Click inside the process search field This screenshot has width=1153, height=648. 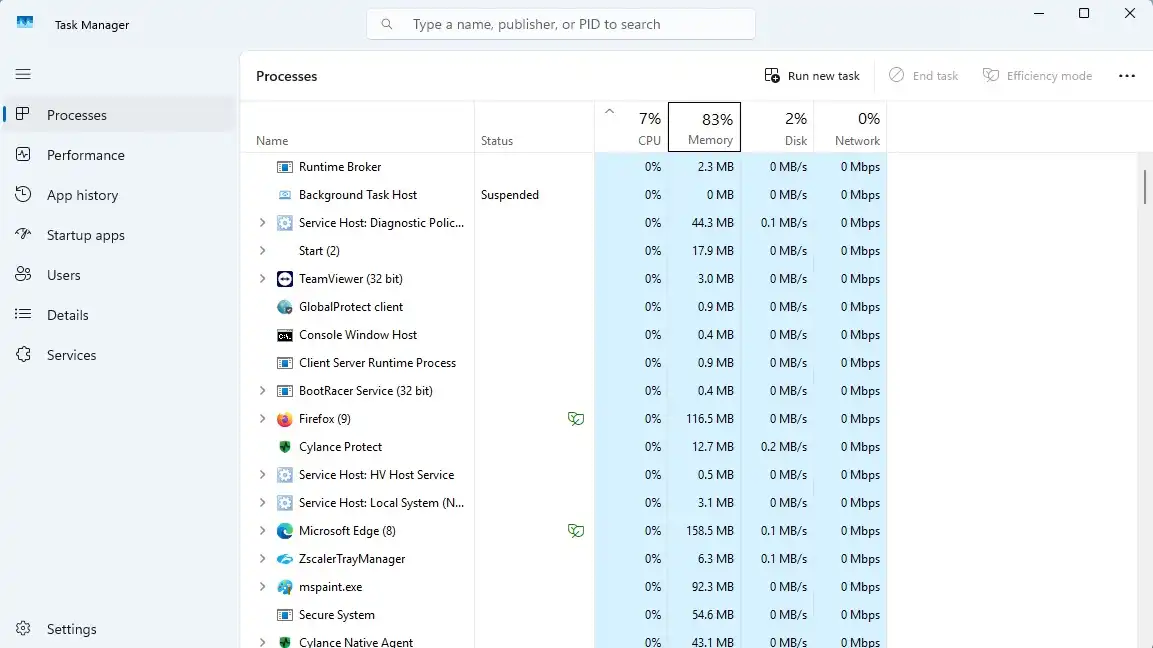(560, 24)
